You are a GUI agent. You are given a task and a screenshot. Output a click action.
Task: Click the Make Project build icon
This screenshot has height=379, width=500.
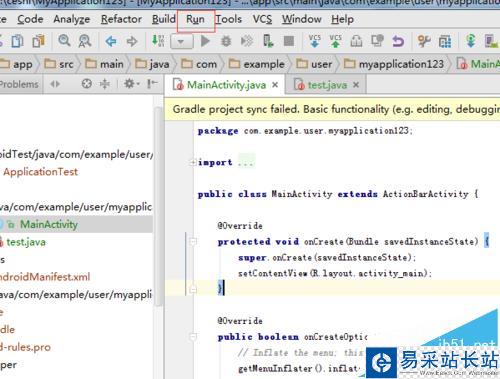coord(158,41)
